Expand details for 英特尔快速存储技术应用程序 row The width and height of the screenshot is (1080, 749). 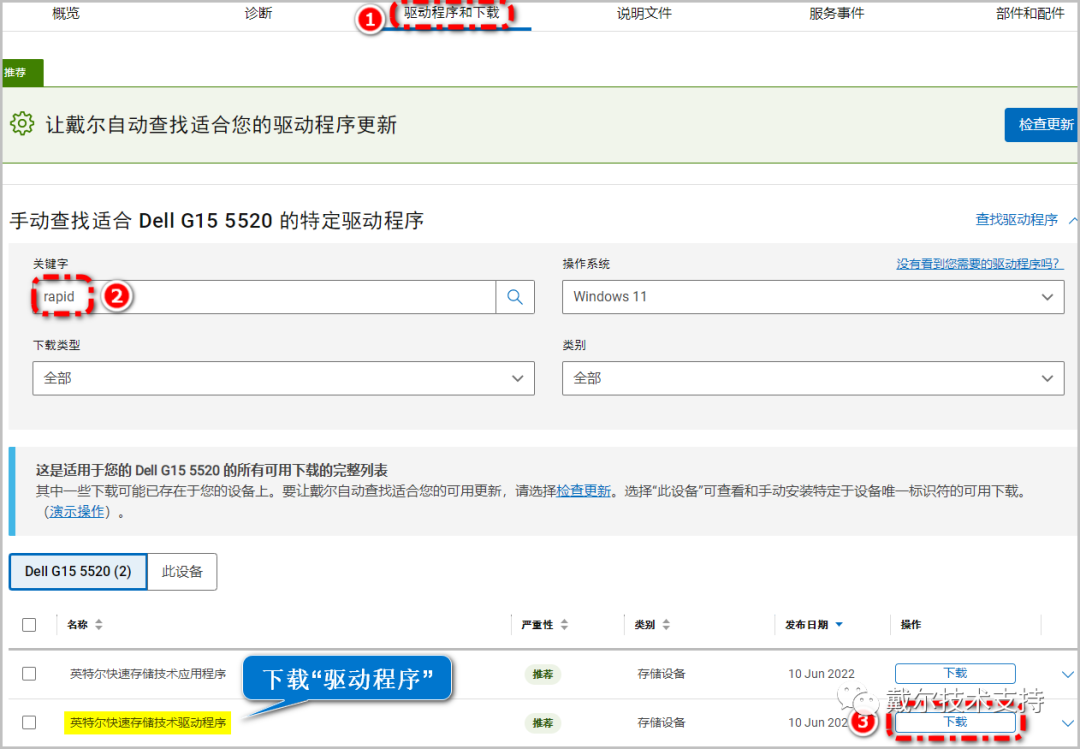point(1067,674)
